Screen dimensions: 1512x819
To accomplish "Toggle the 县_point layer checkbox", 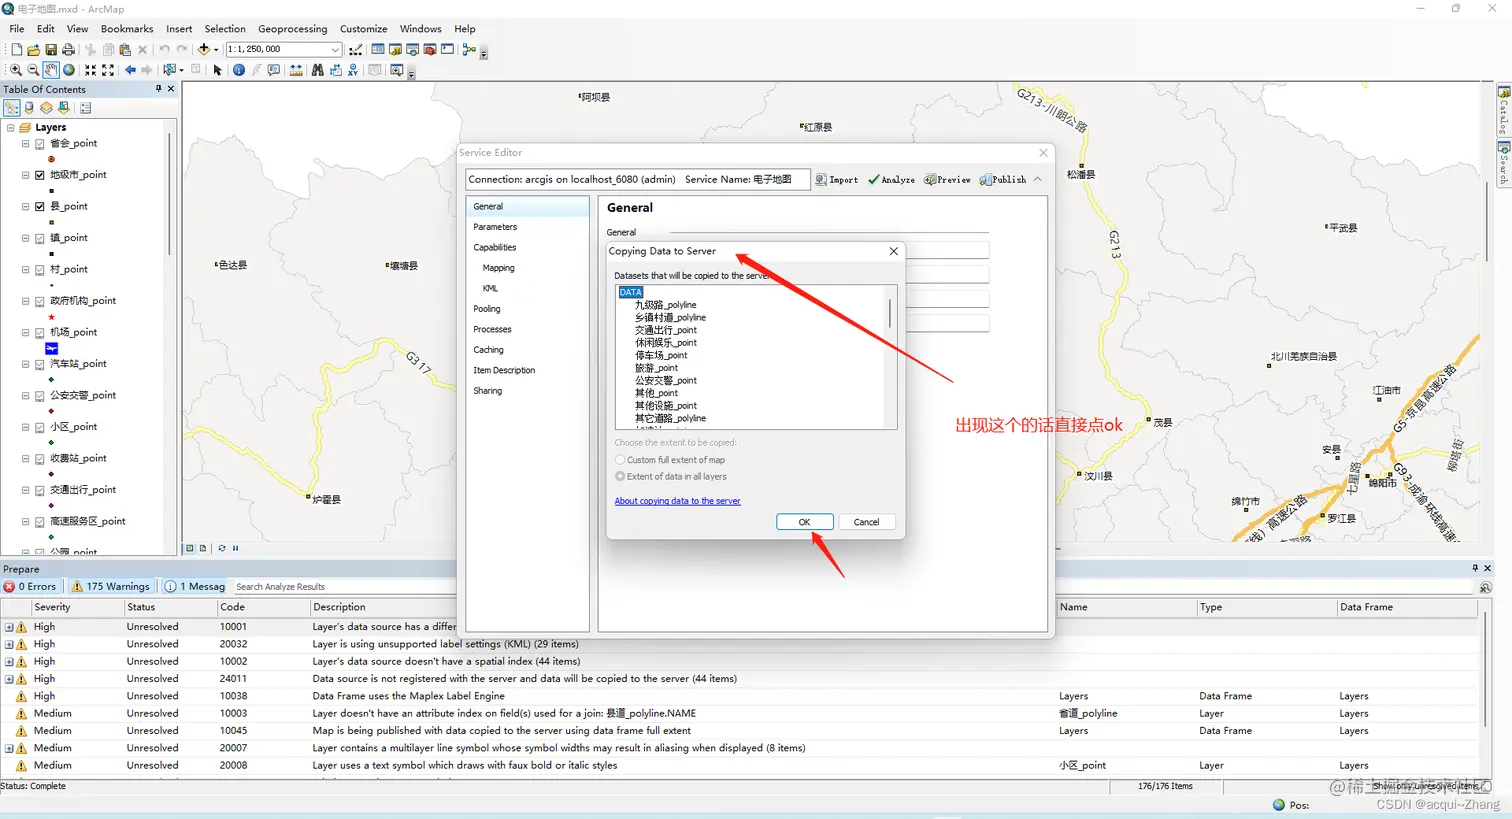I will click(40, 207).
